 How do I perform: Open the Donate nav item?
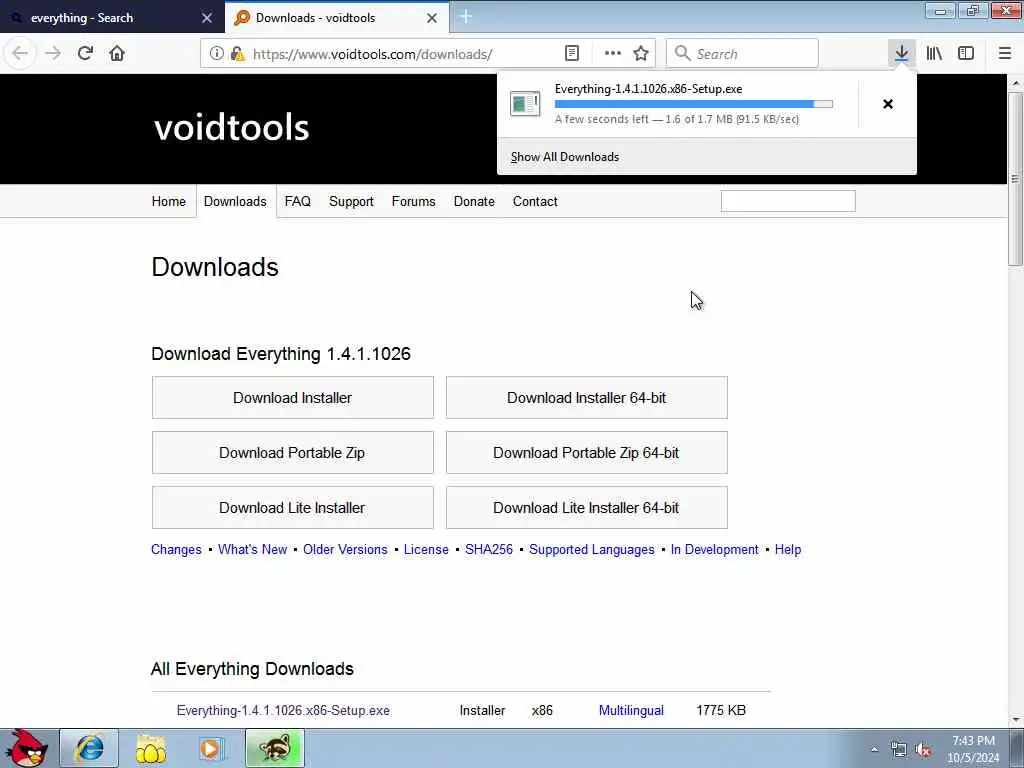[x=474, y=201]
